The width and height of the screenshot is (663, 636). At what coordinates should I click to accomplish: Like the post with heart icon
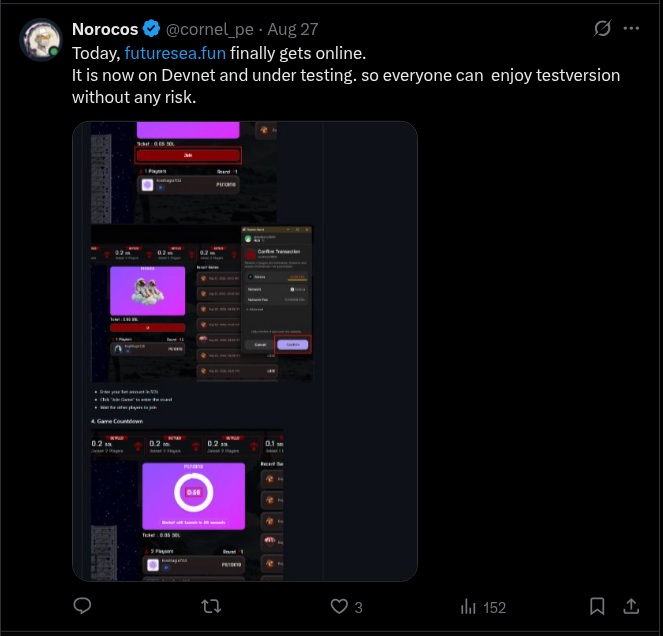[339, 606]
